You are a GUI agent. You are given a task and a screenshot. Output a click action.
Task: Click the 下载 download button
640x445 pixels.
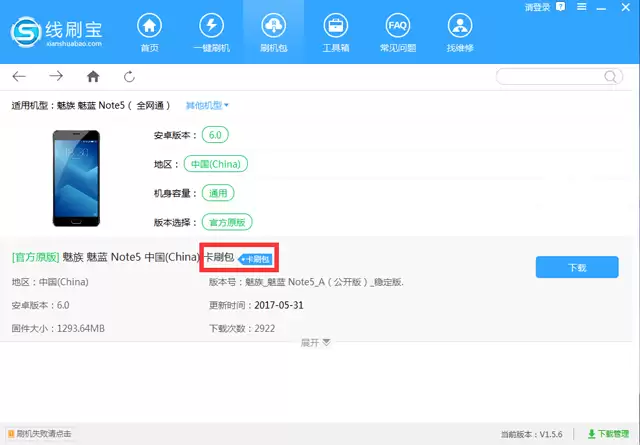pyautogui.click(x=577, y=267)
